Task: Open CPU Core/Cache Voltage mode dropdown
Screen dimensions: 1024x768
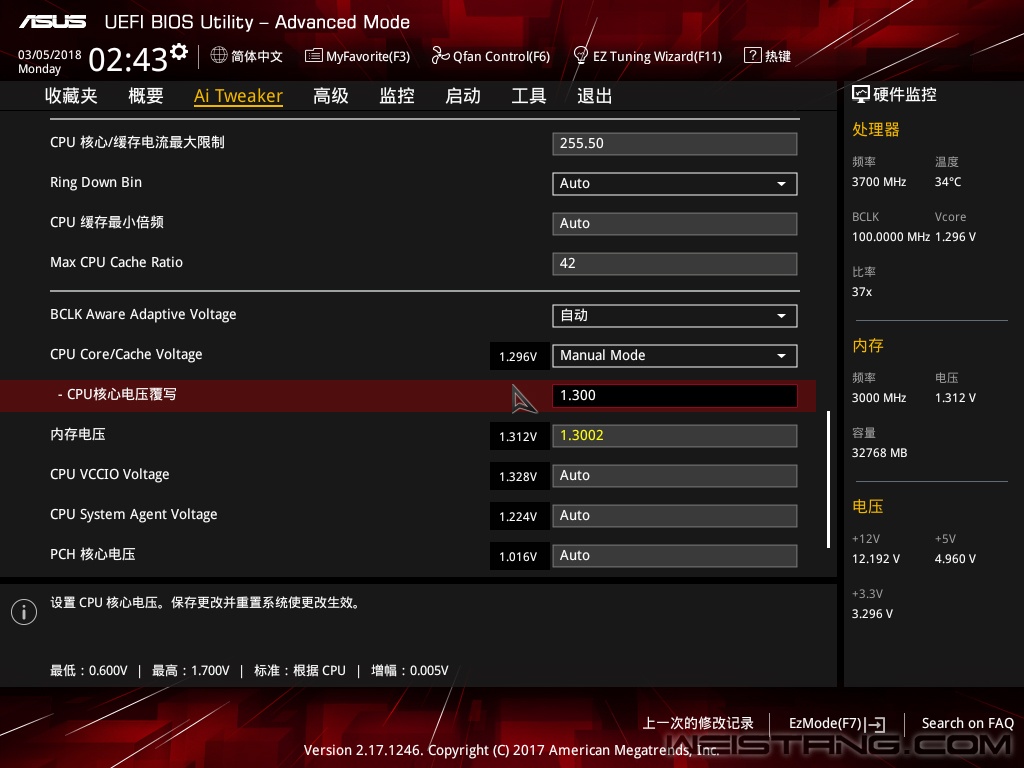Action: [675, 355]
